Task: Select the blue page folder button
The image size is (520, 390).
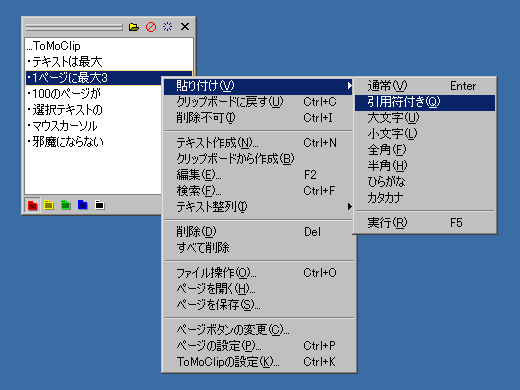Action: coord(82,205)
